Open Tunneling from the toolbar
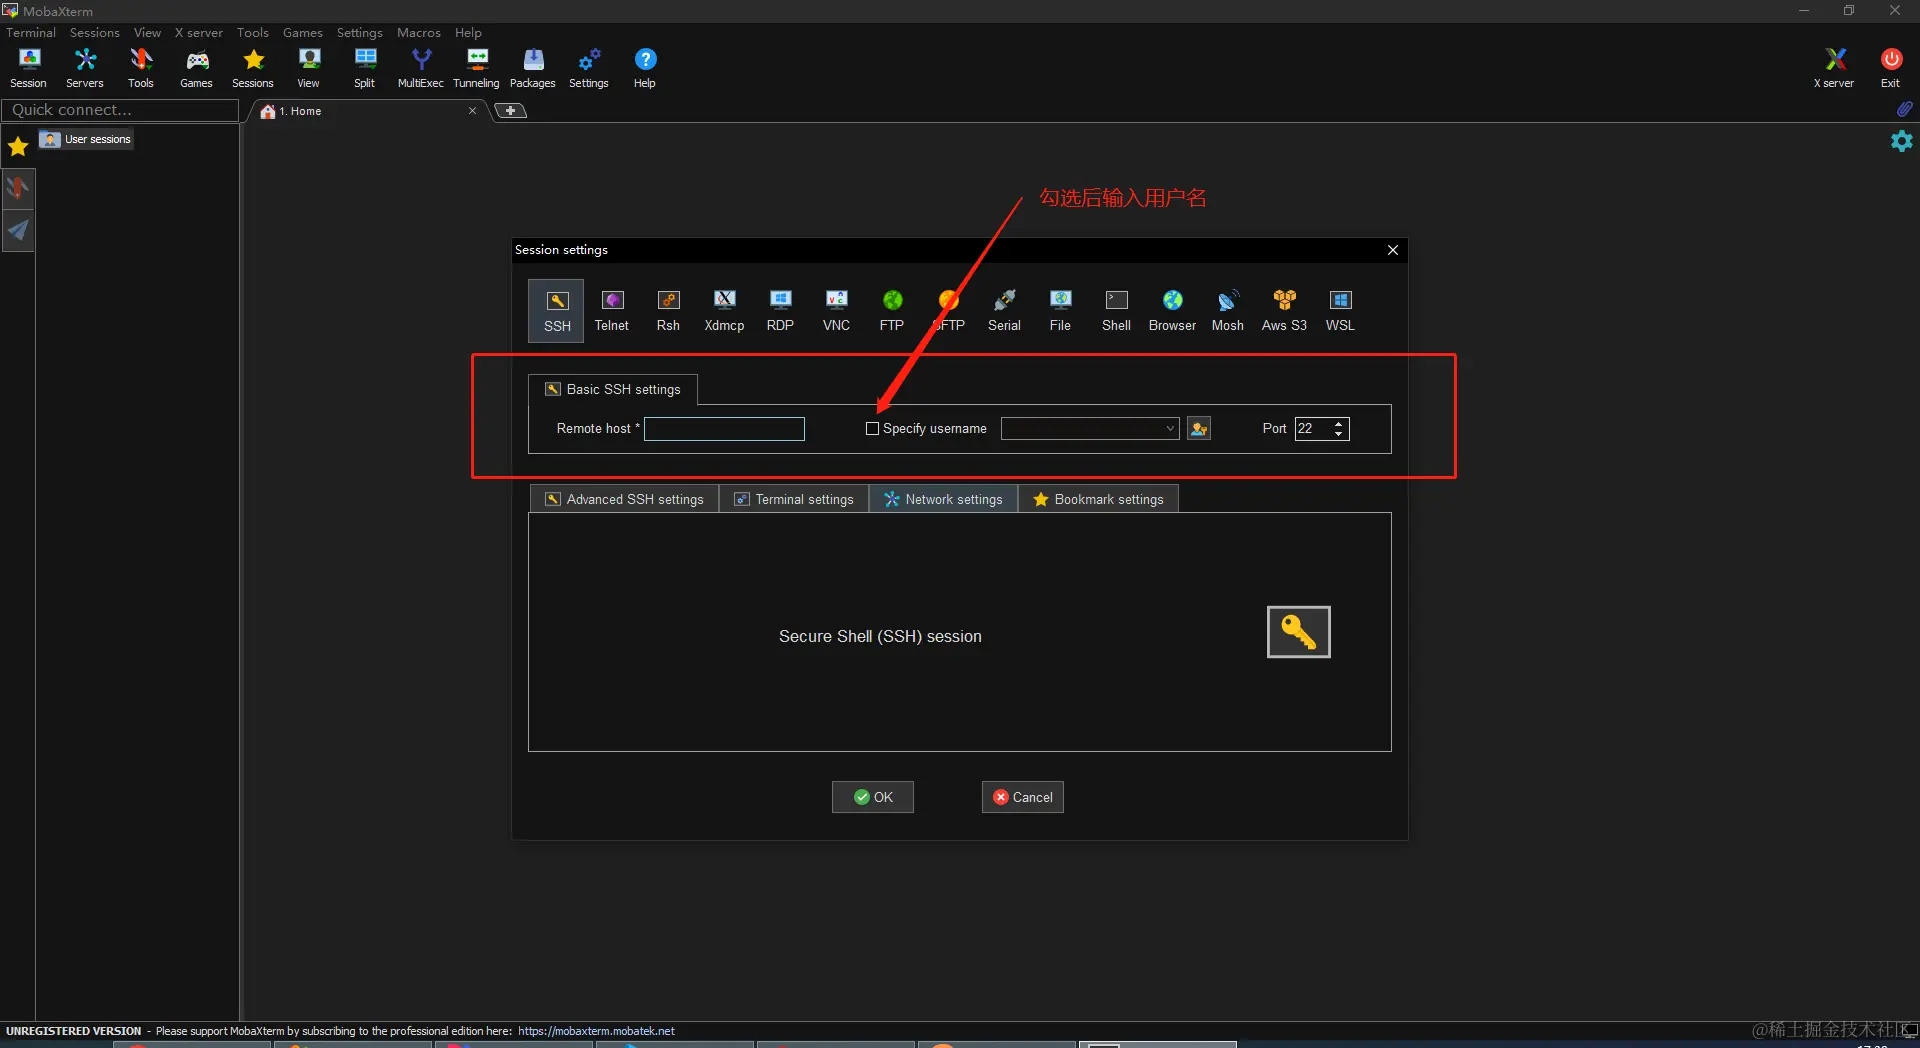The width and height of the screenshot is (1920, 1048). pyautogui.click(x=477, y=68)
